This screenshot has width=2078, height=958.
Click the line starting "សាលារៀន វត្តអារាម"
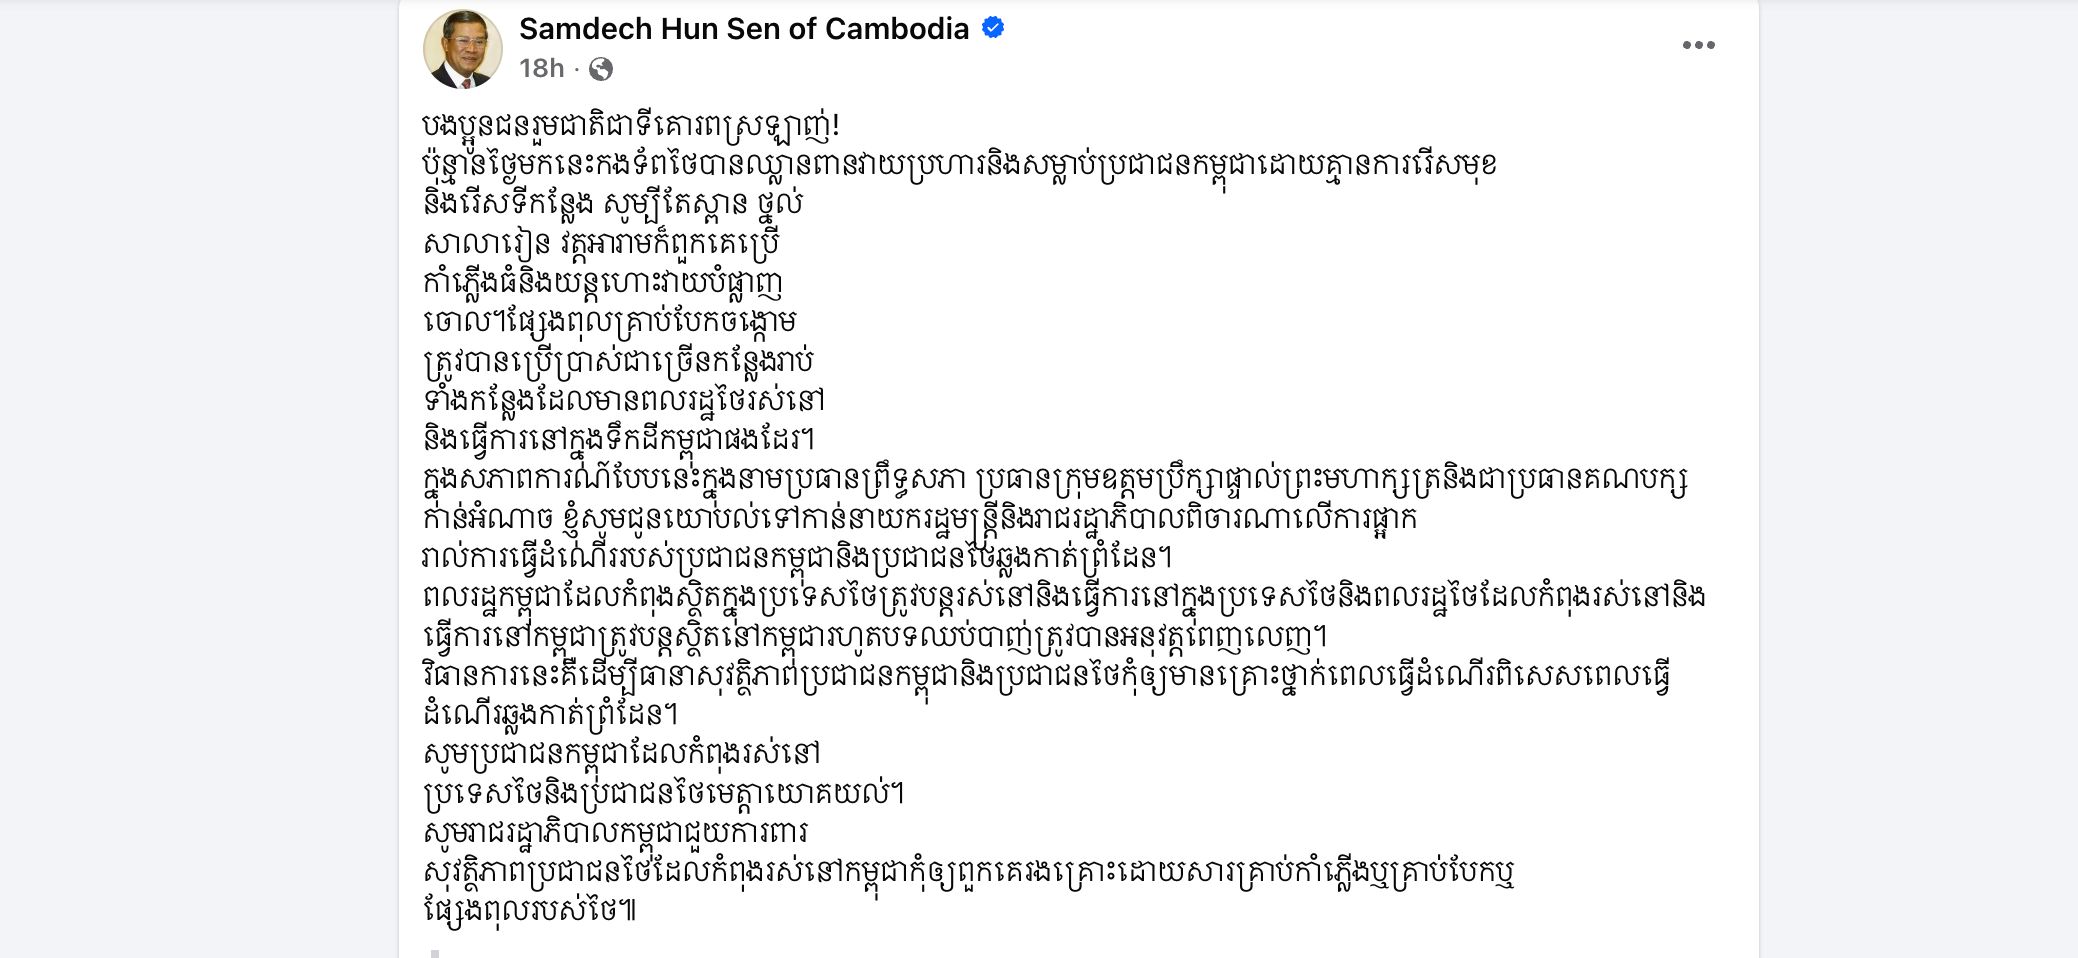pyautogui.click(x=601, y=243)
